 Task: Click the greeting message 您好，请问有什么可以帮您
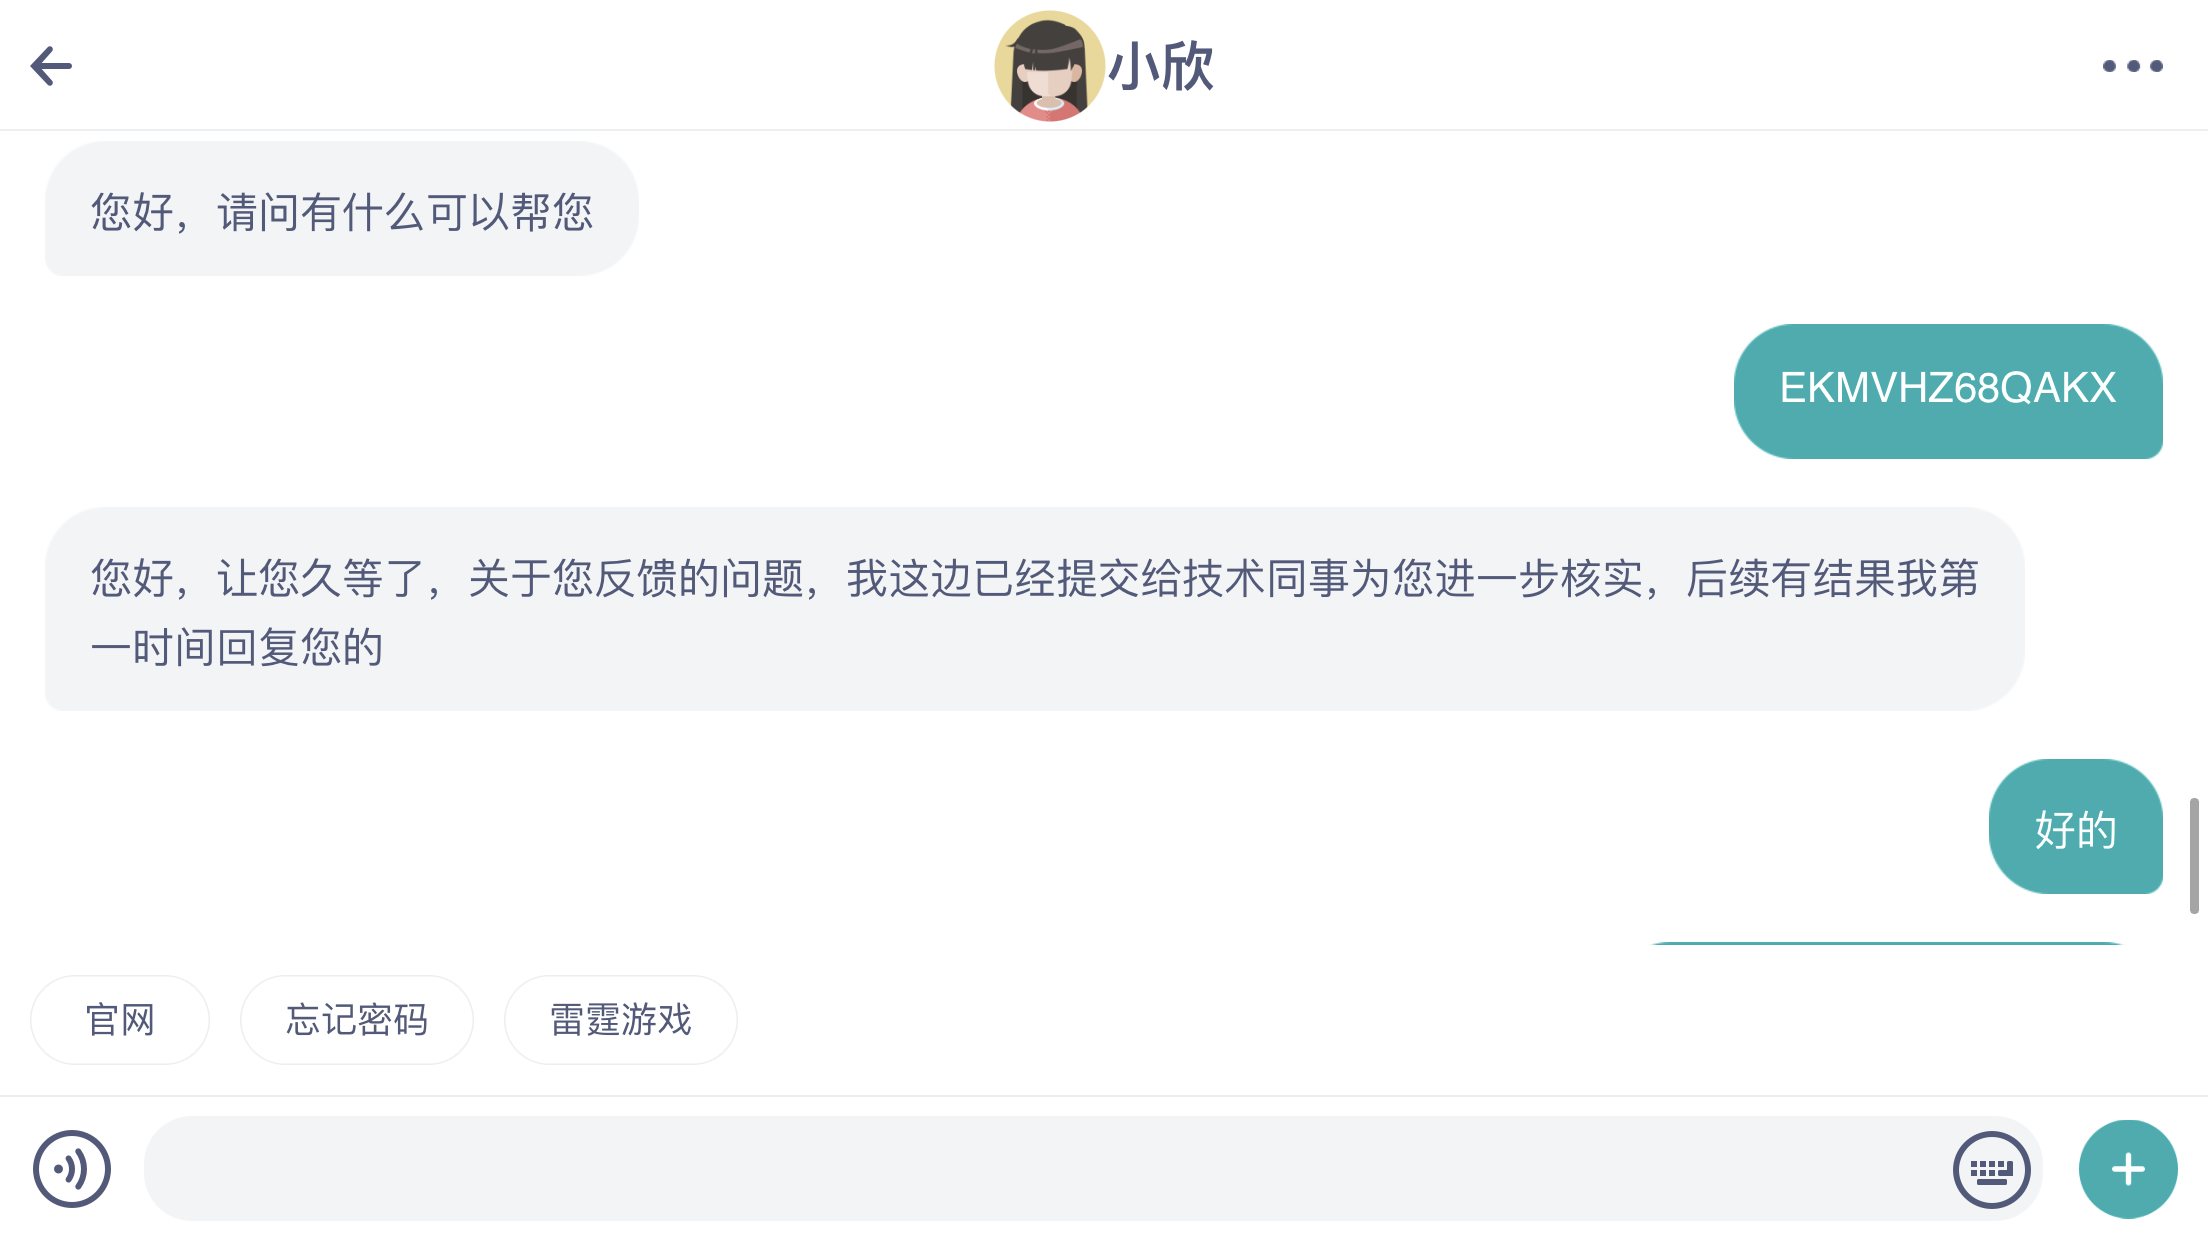341,209
